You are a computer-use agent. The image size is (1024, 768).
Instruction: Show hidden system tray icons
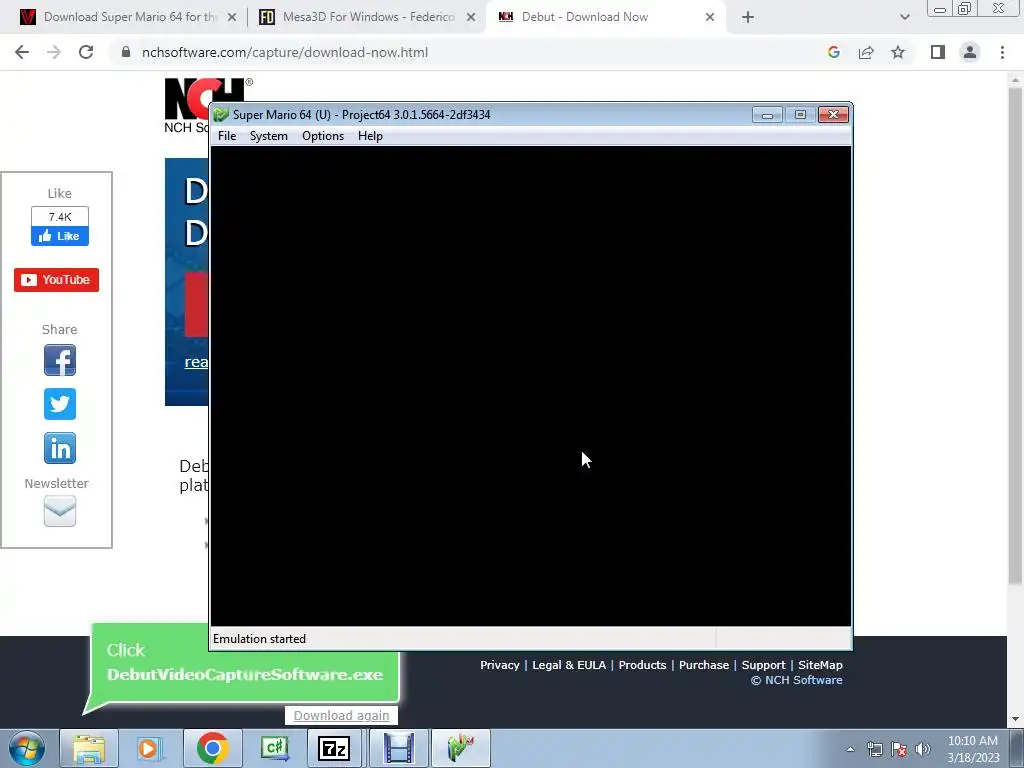(850, 749)
